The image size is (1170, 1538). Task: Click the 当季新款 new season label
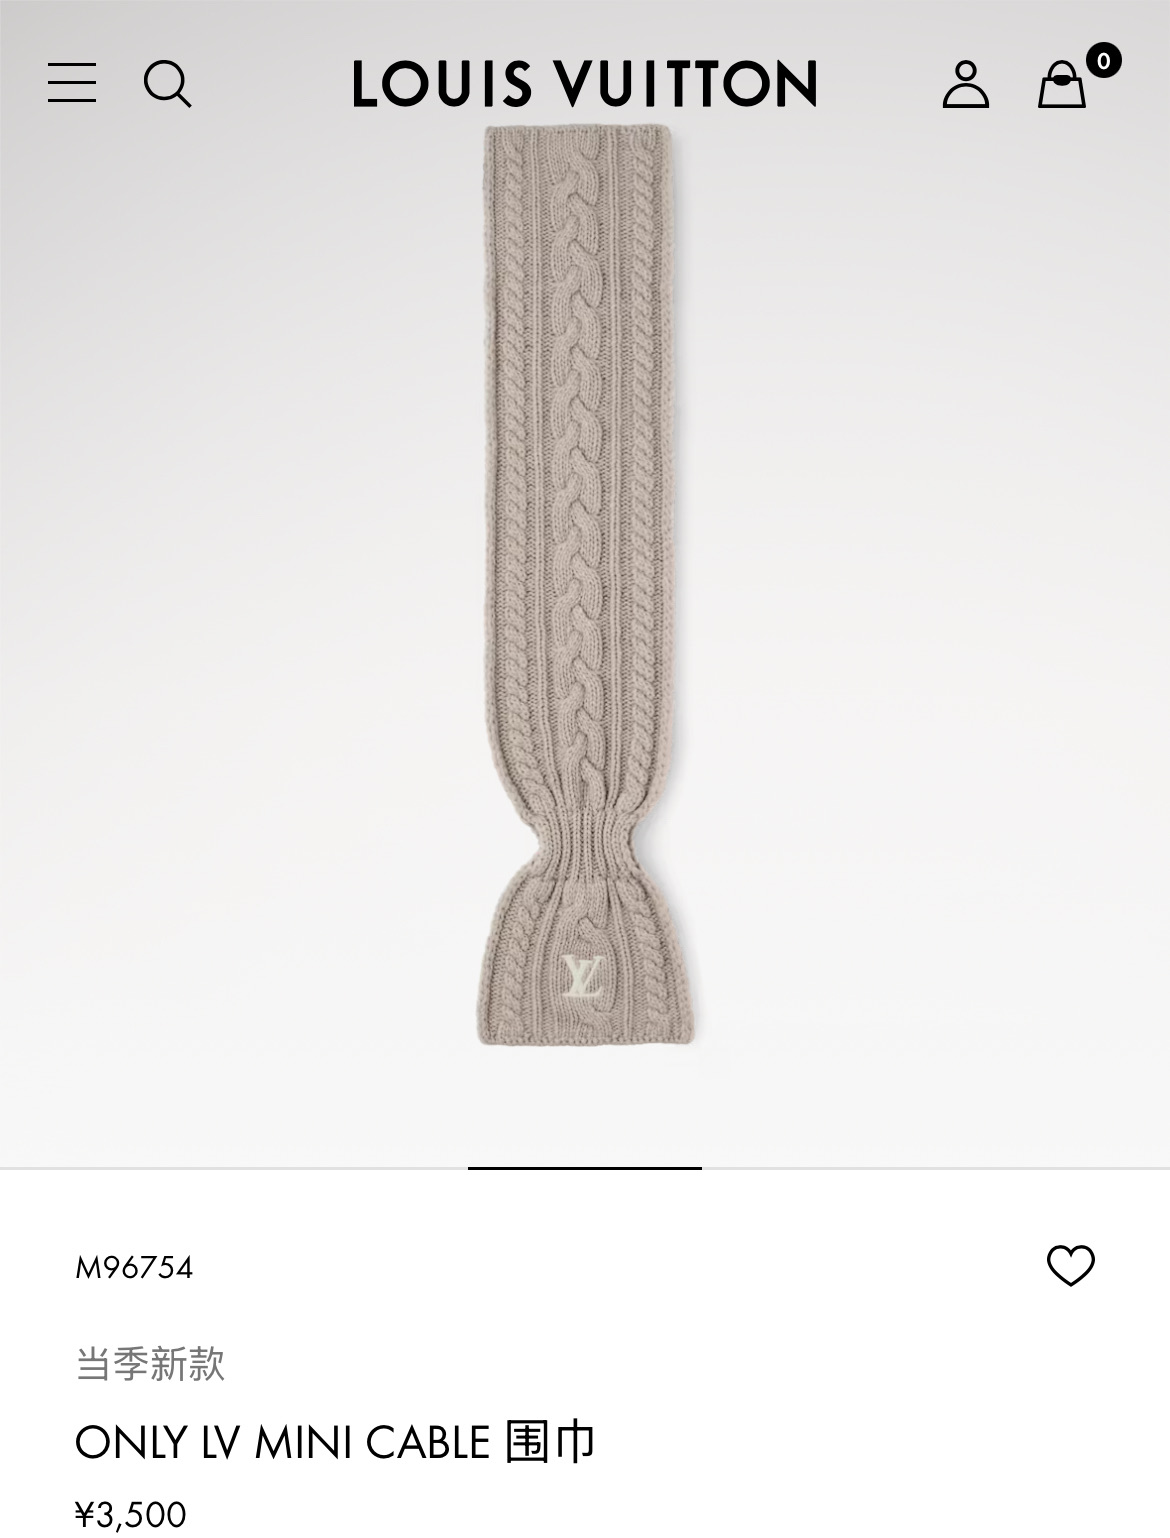tap(150, 1364)
